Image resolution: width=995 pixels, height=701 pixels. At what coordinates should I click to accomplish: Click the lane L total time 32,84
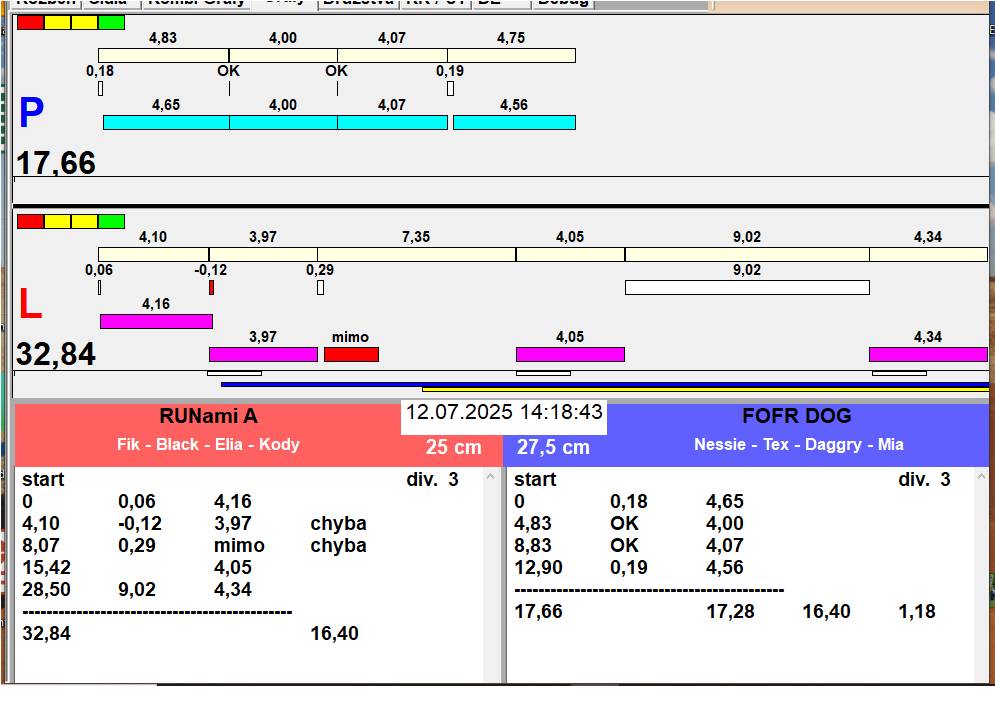click(56, 353)
